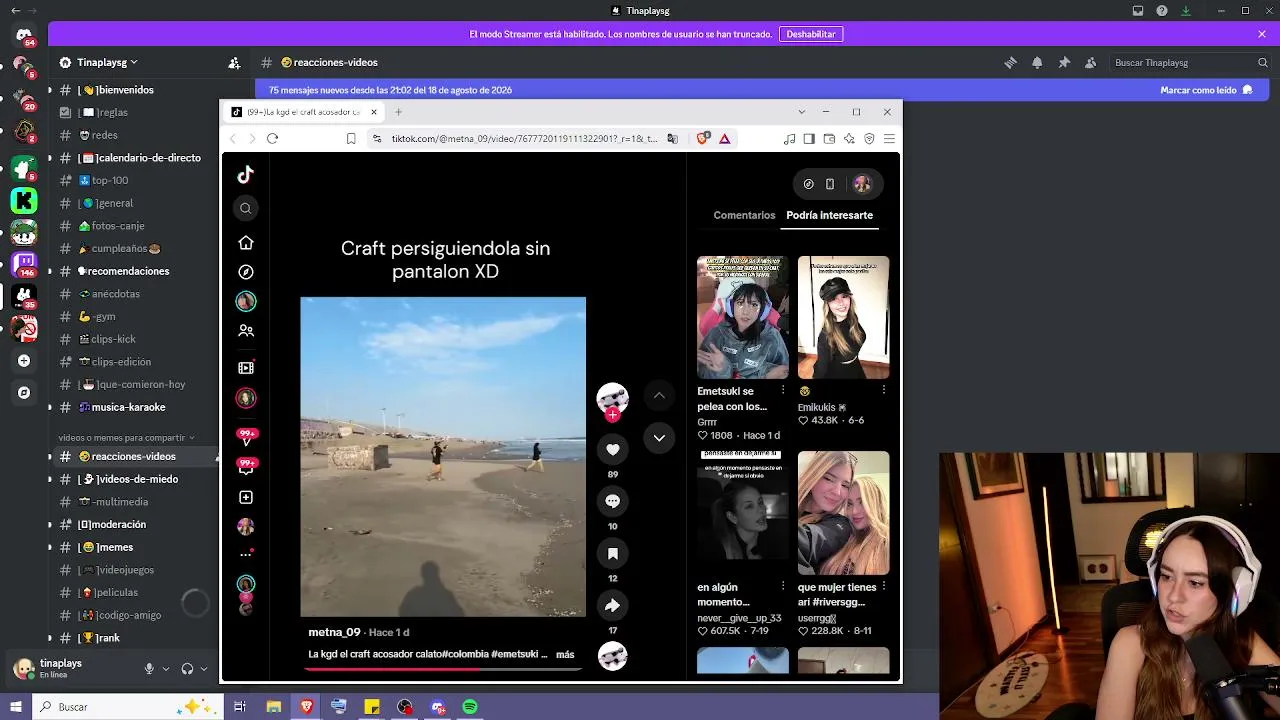Open headphone output options chevron
The width and height of the screenshot is (1280, 720).
[x=204, y=669]
